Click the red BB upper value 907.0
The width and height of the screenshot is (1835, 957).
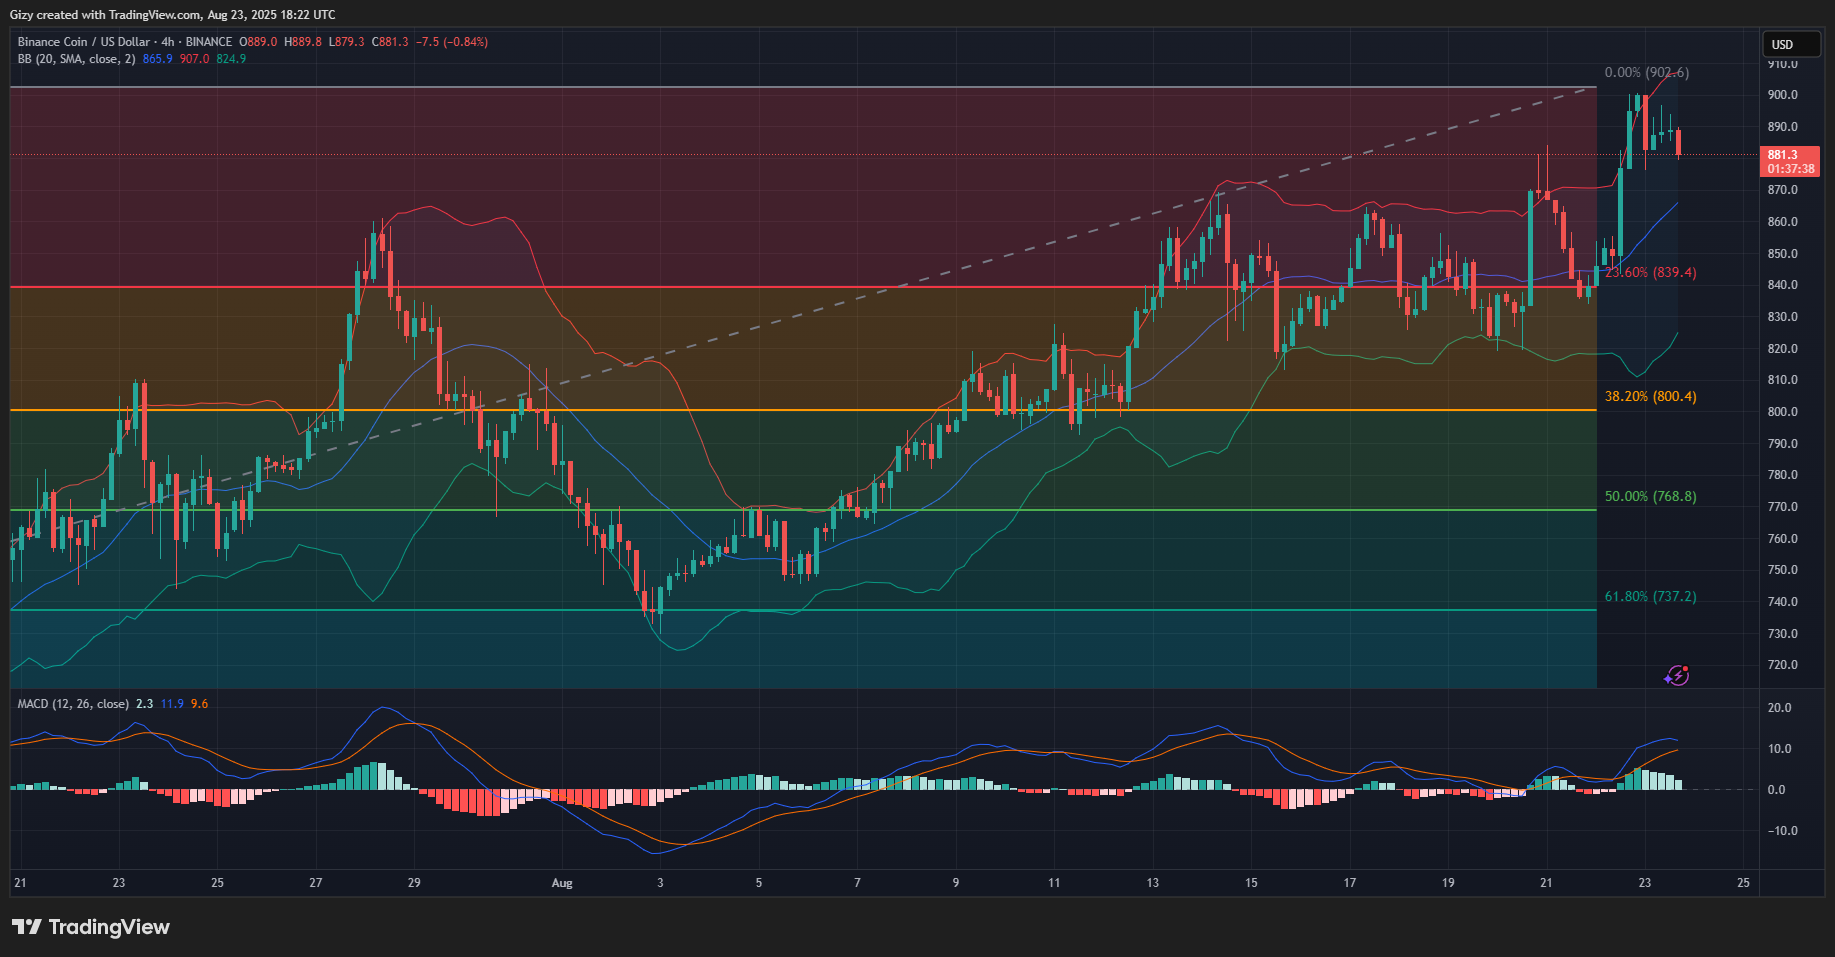194,59
